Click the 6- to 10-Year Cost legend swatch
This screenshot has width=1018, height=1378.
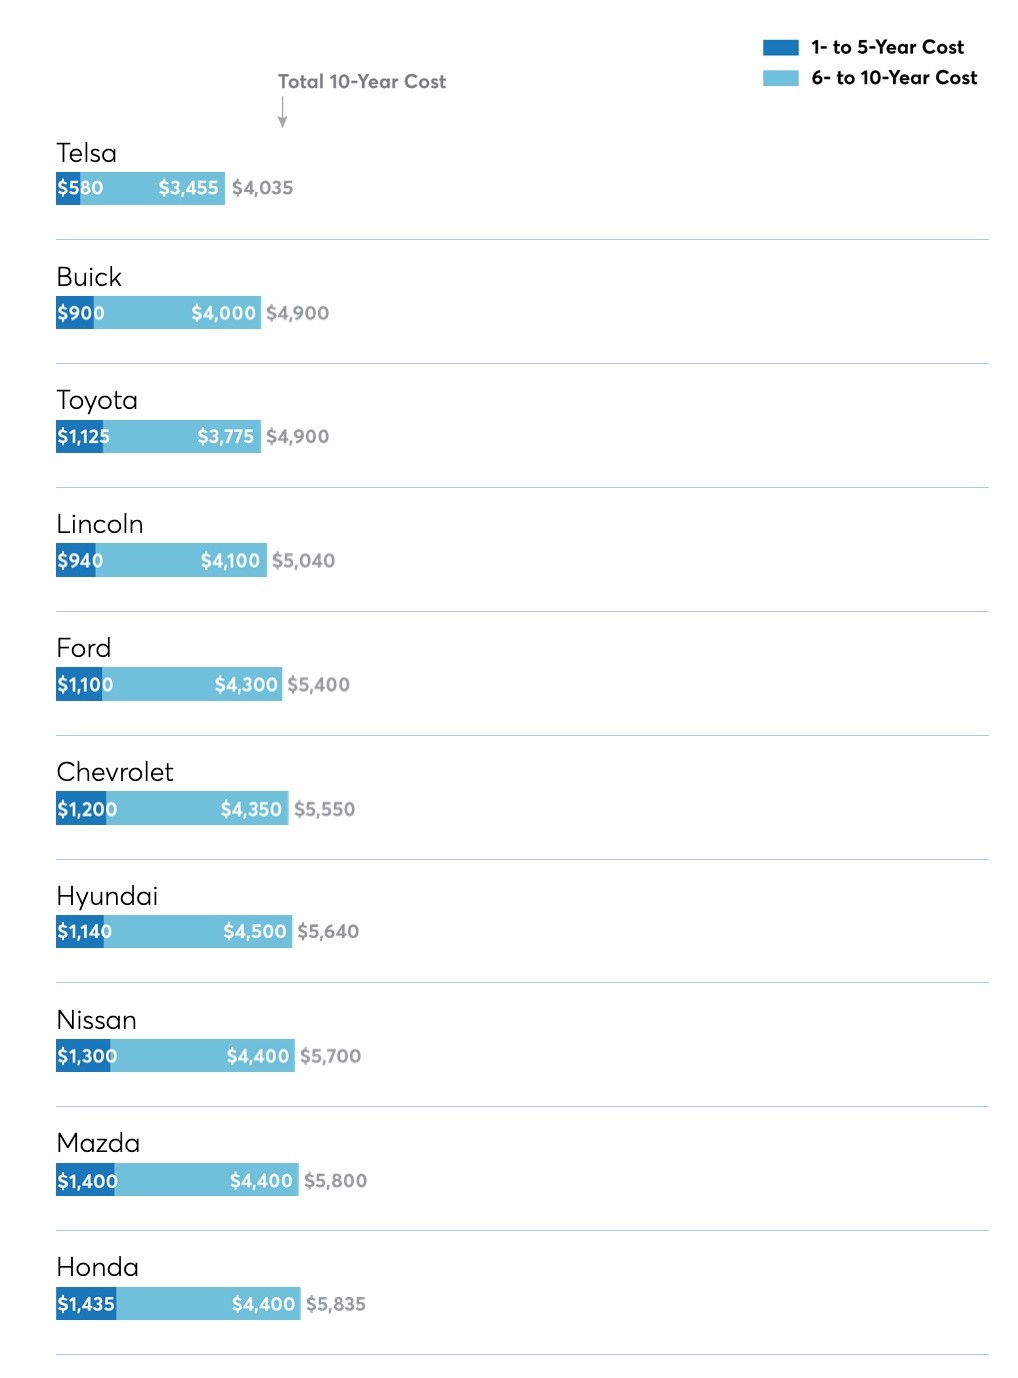click(780, 78)
